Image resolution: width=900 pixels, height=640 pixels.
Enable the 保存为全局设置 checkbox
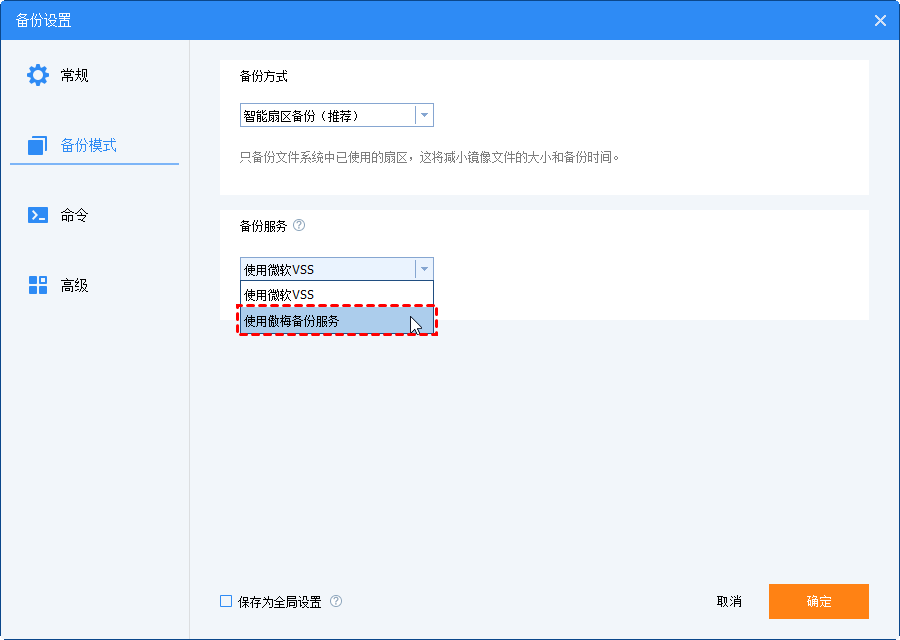pyautogui.click(x=226, y=602)
